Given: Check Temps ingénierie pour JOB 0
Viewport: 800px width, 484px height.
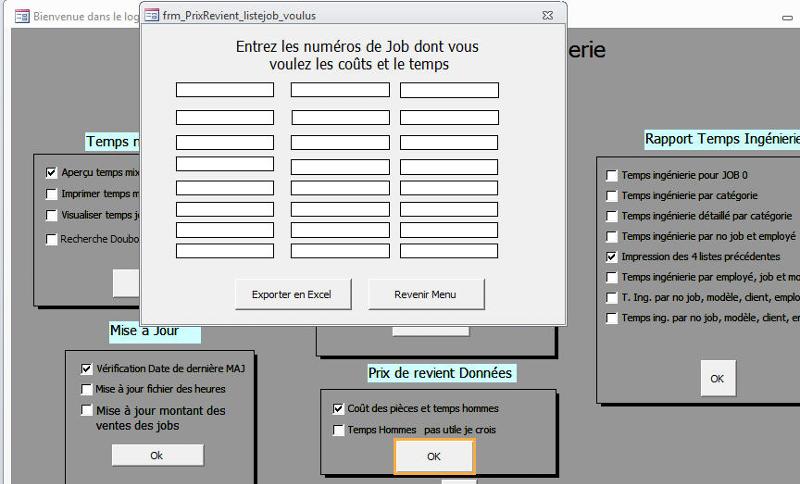Looking at the screenshot, I should point(612,175).
